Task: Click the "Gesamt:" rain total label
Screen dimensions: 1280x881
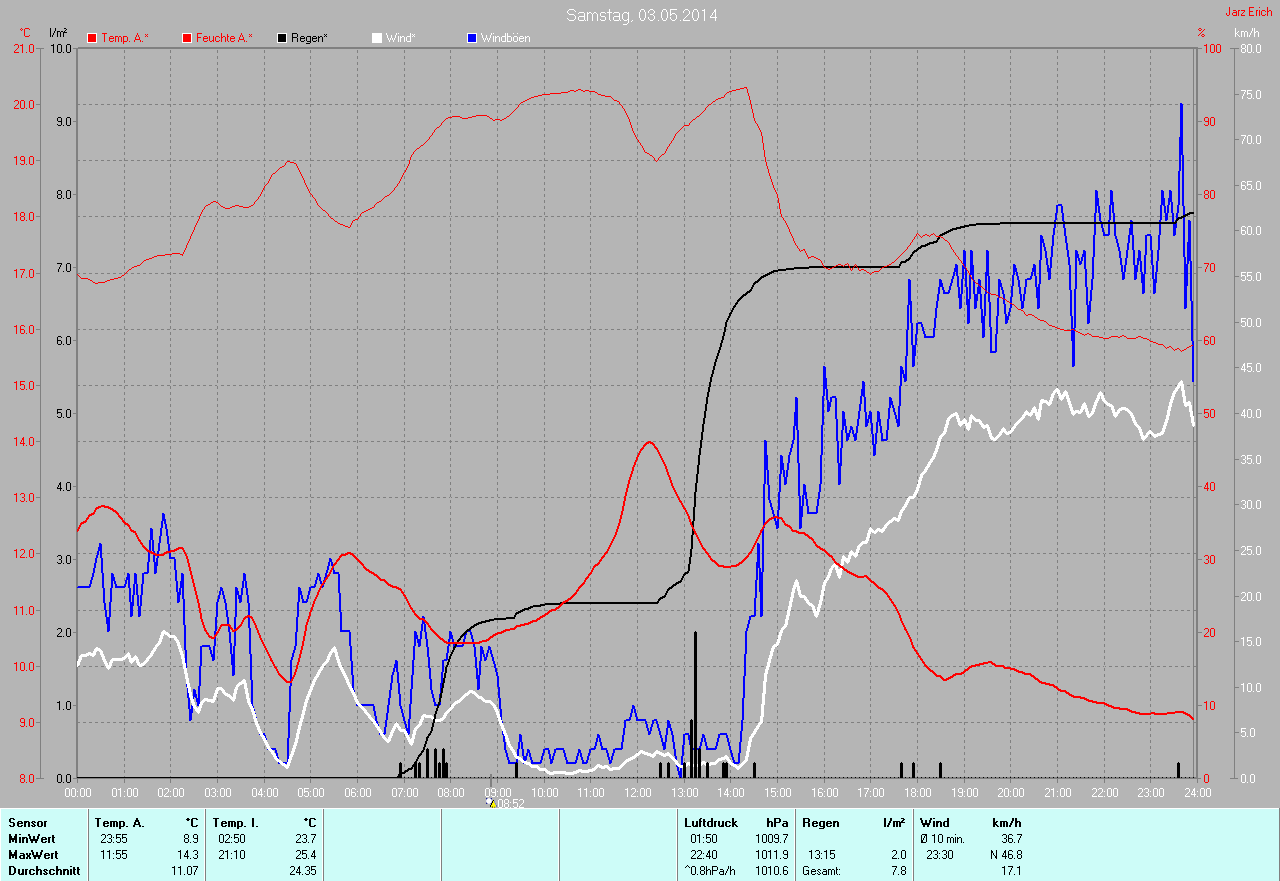Action: (x=822, y=871)
